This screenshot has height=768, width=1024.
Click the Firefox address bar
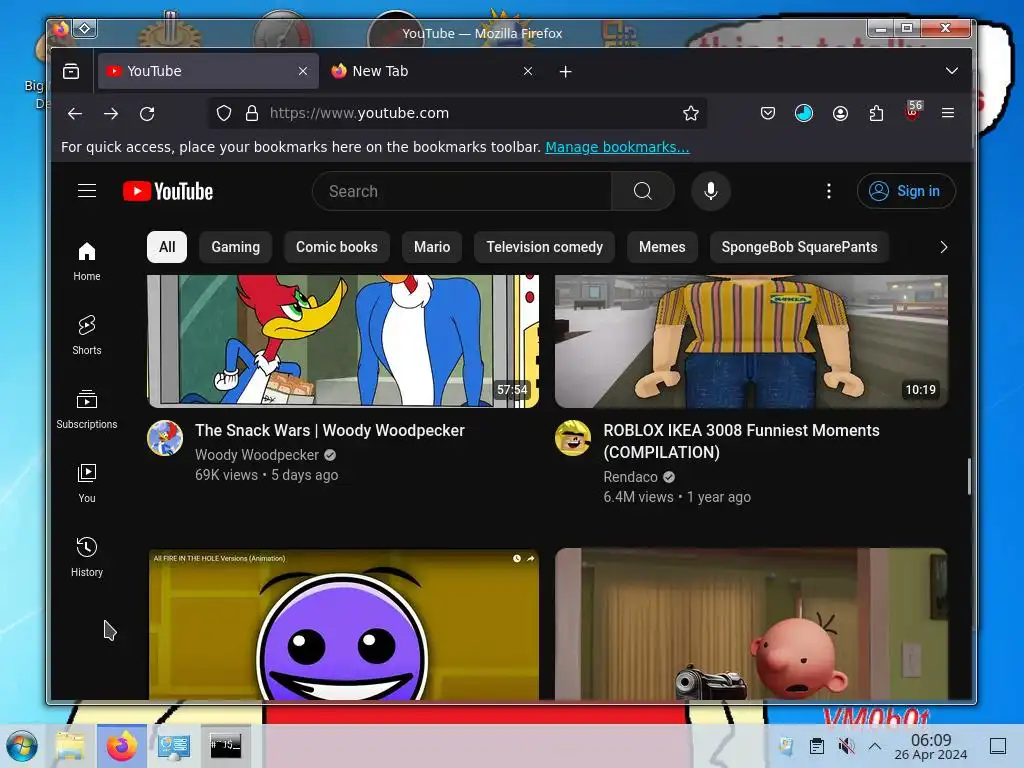(457, 113)
